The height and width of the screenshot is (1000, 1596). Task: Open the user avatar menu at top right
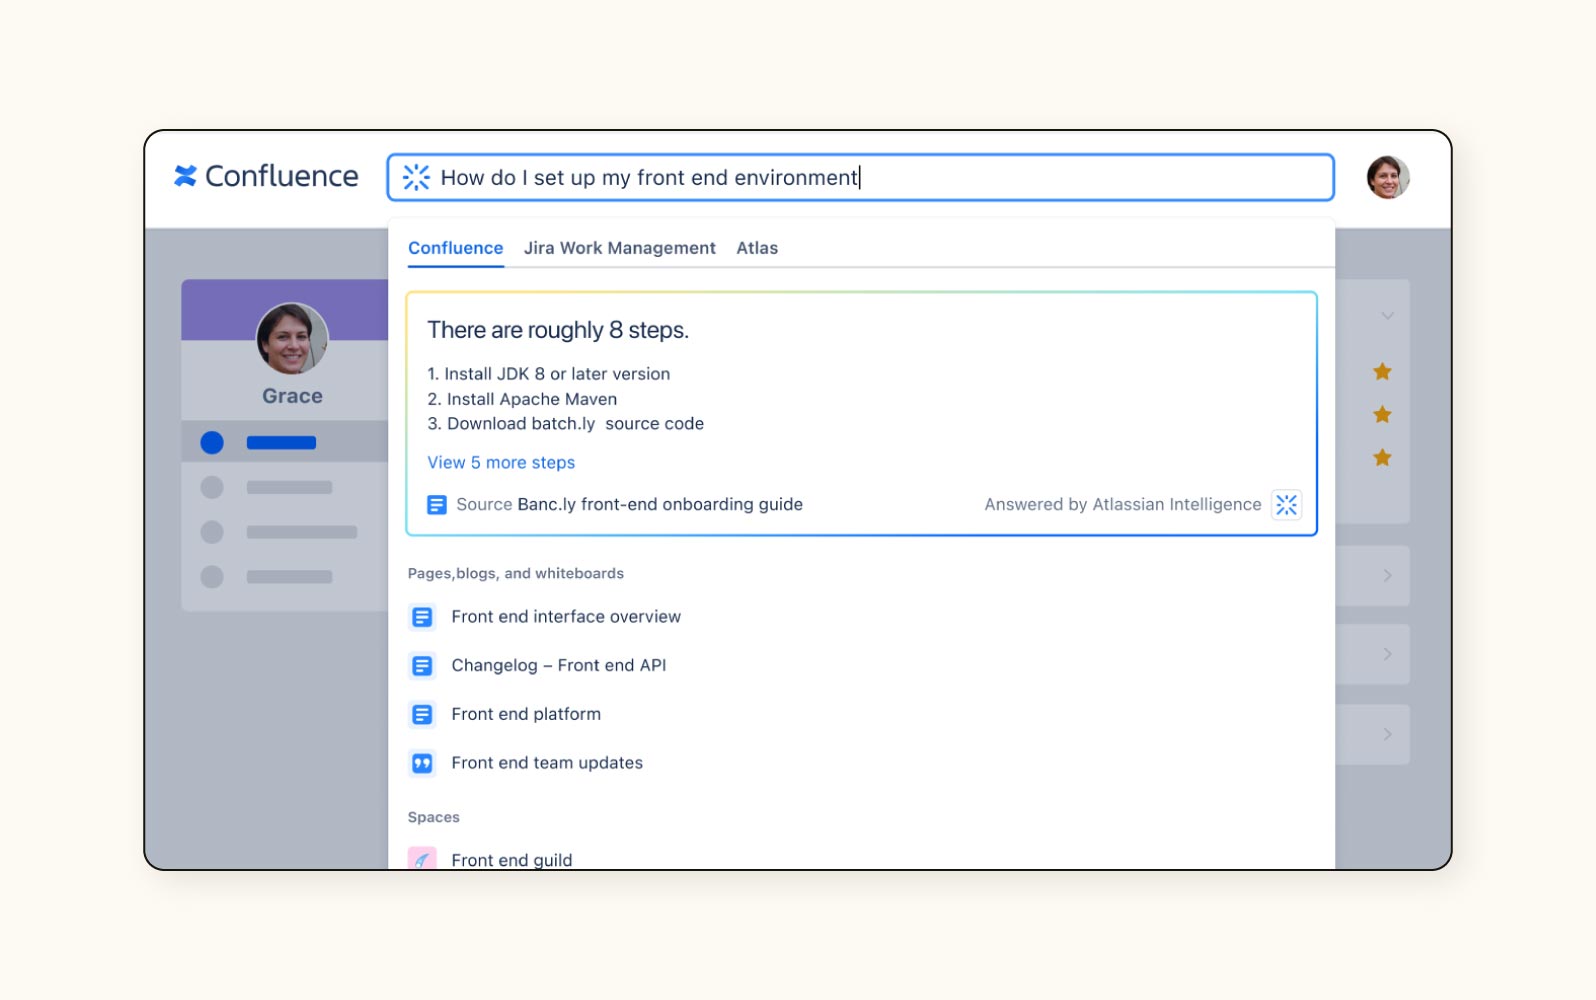click(x=1388, y=177)
